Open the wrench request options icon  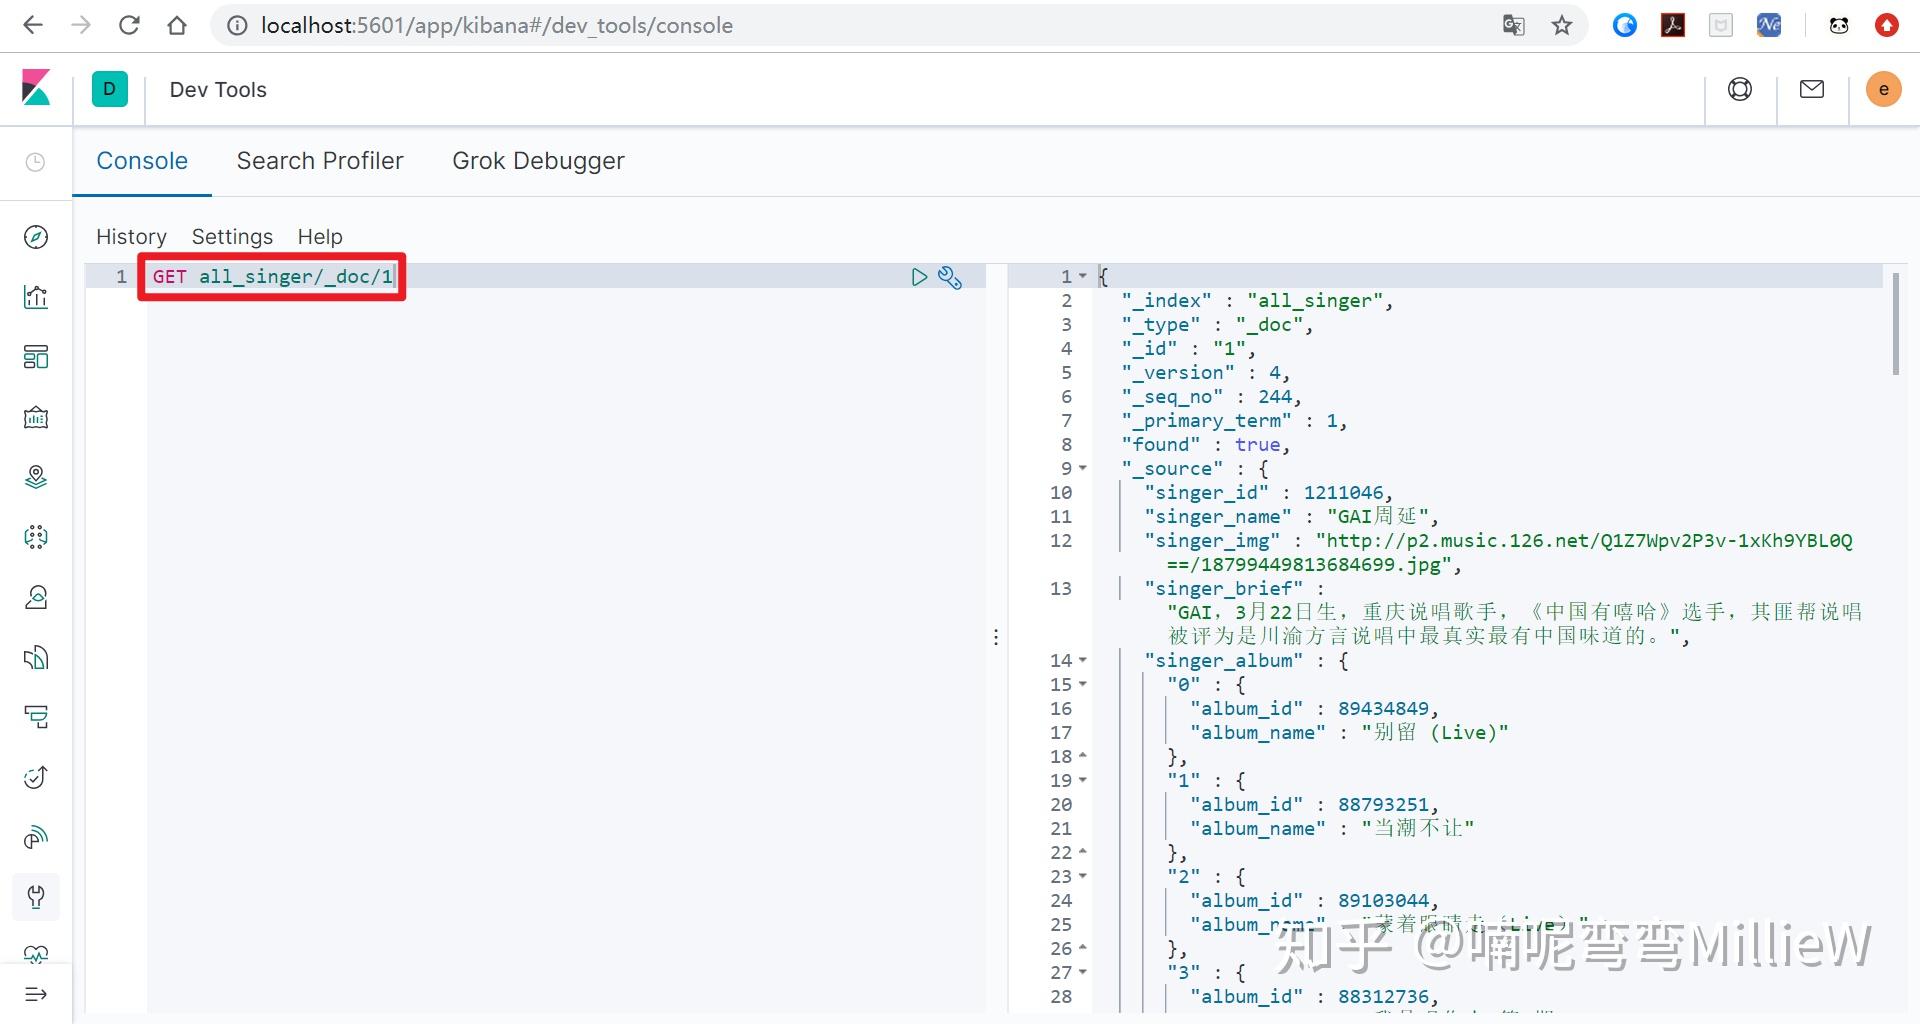point(950,277)
